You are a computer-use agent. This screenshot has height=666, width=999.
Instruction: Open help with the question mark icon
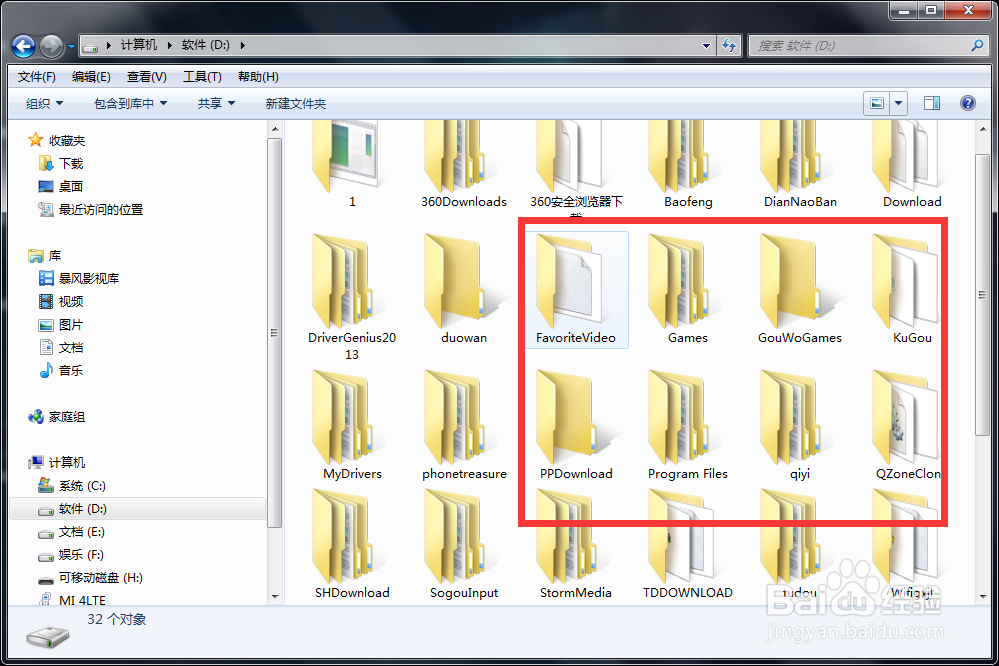click(968, 103)
